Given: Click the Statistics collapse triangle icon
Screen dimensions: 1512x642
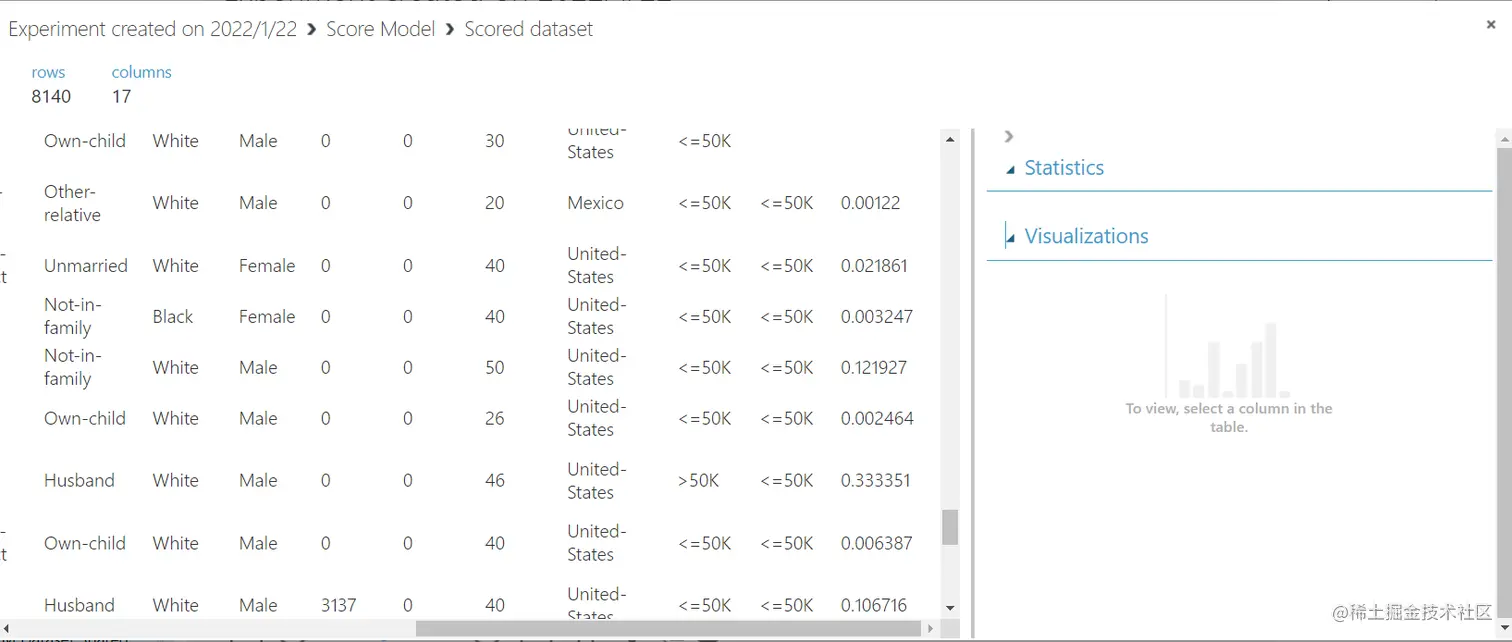Looking at the screenshot, I should tap(1010, 169).
